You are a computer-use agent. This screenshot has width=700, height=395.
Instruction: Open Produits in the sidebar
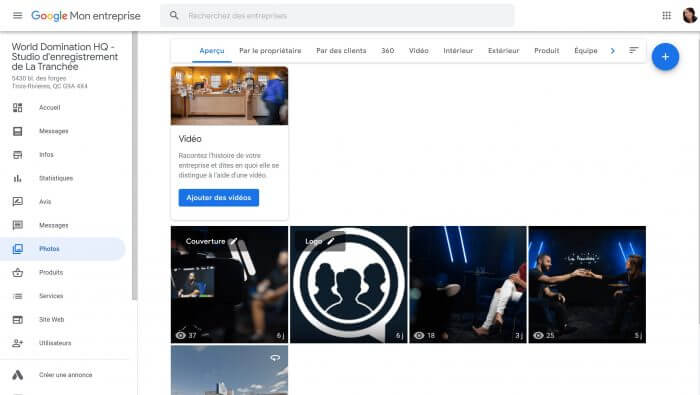click(51, 272)
